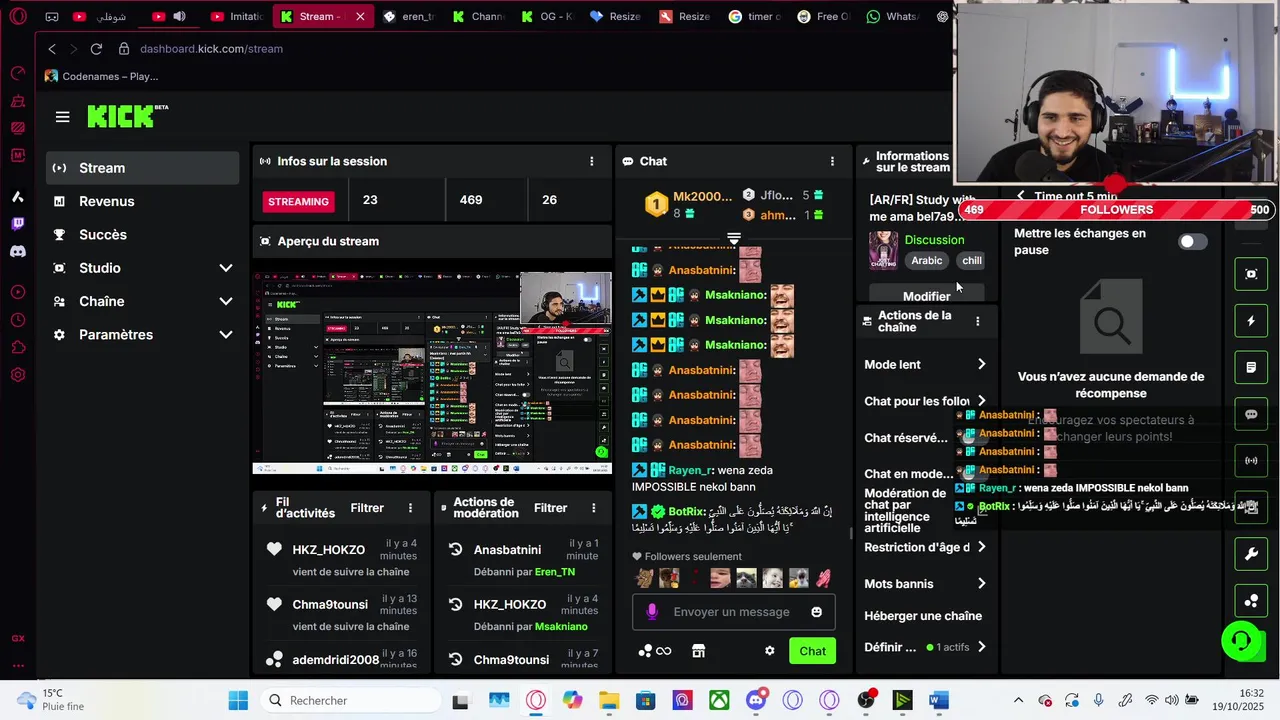Open the hamburger menu beside the Kick logo
The width and height of the screenshot is (1280, 720).
62,117
